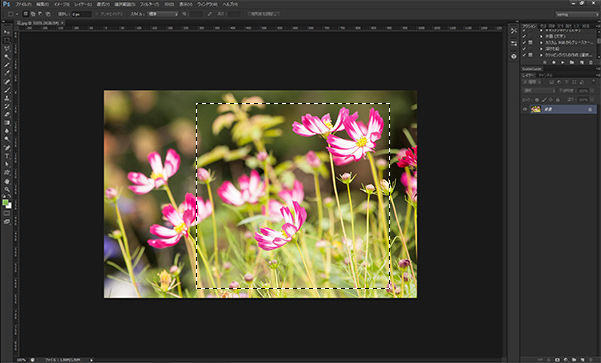The height and width of the screenshot is (363, 601).
Task: Toggle checkmark of first visible action set
Action: [524, 31]
